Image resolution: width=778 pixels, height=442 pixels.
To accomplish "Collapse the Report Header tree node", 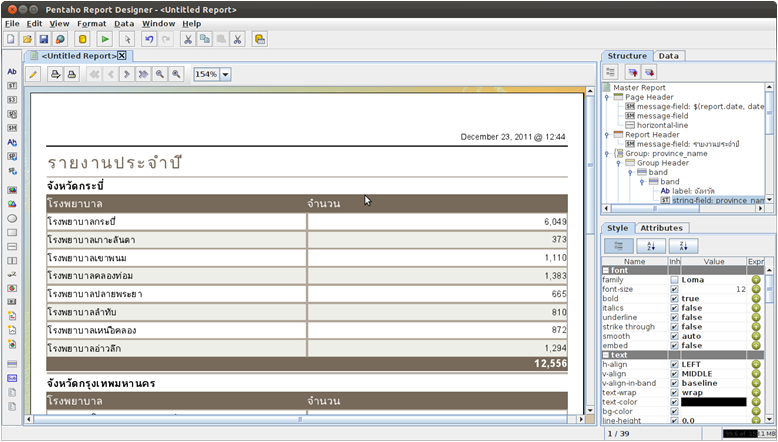I will (607, 135).
